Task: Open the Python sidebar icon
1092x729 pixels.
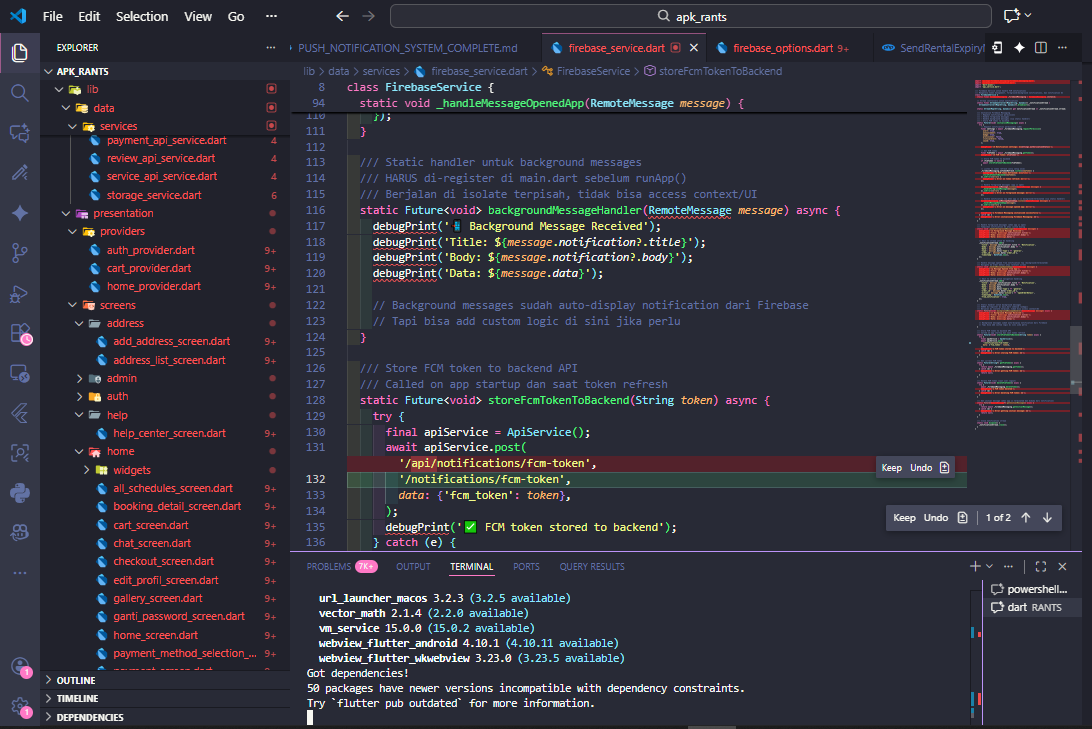Action: click(19, 492)
